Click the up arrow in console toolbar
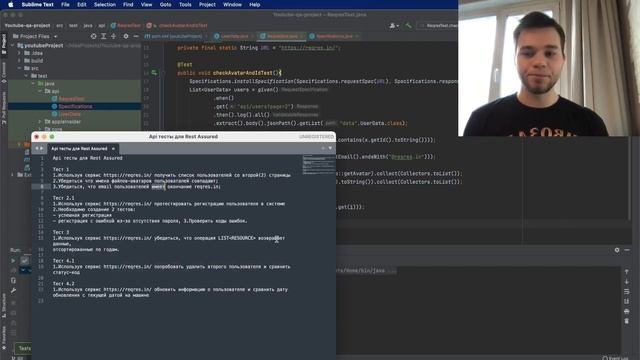Screen dimensions: 640x360 (x=627, y=272)
